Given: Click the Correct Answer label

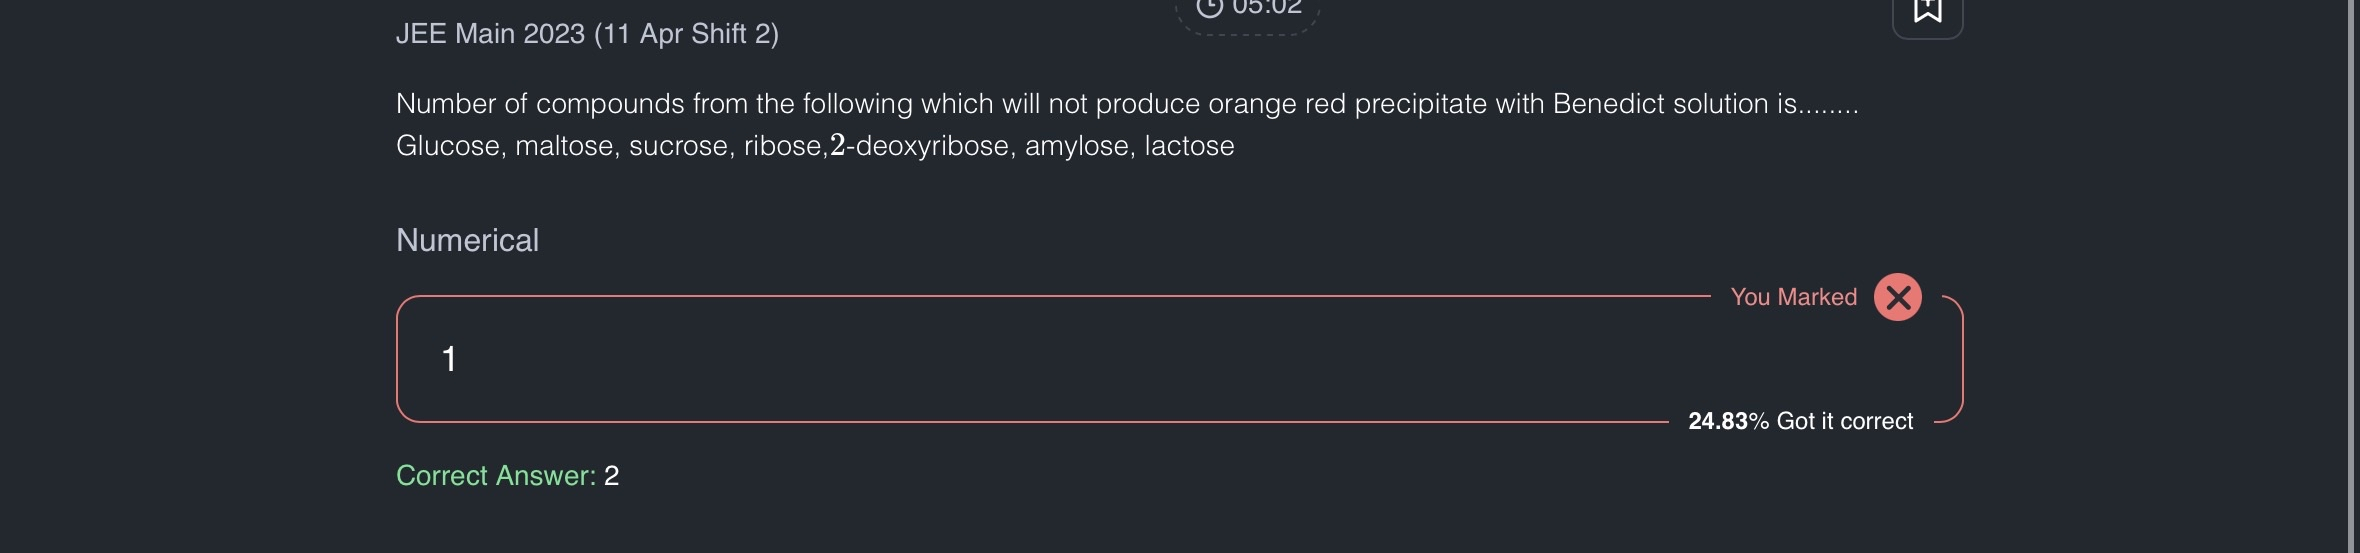Looking at the screenshot, I should pos(496,476).
